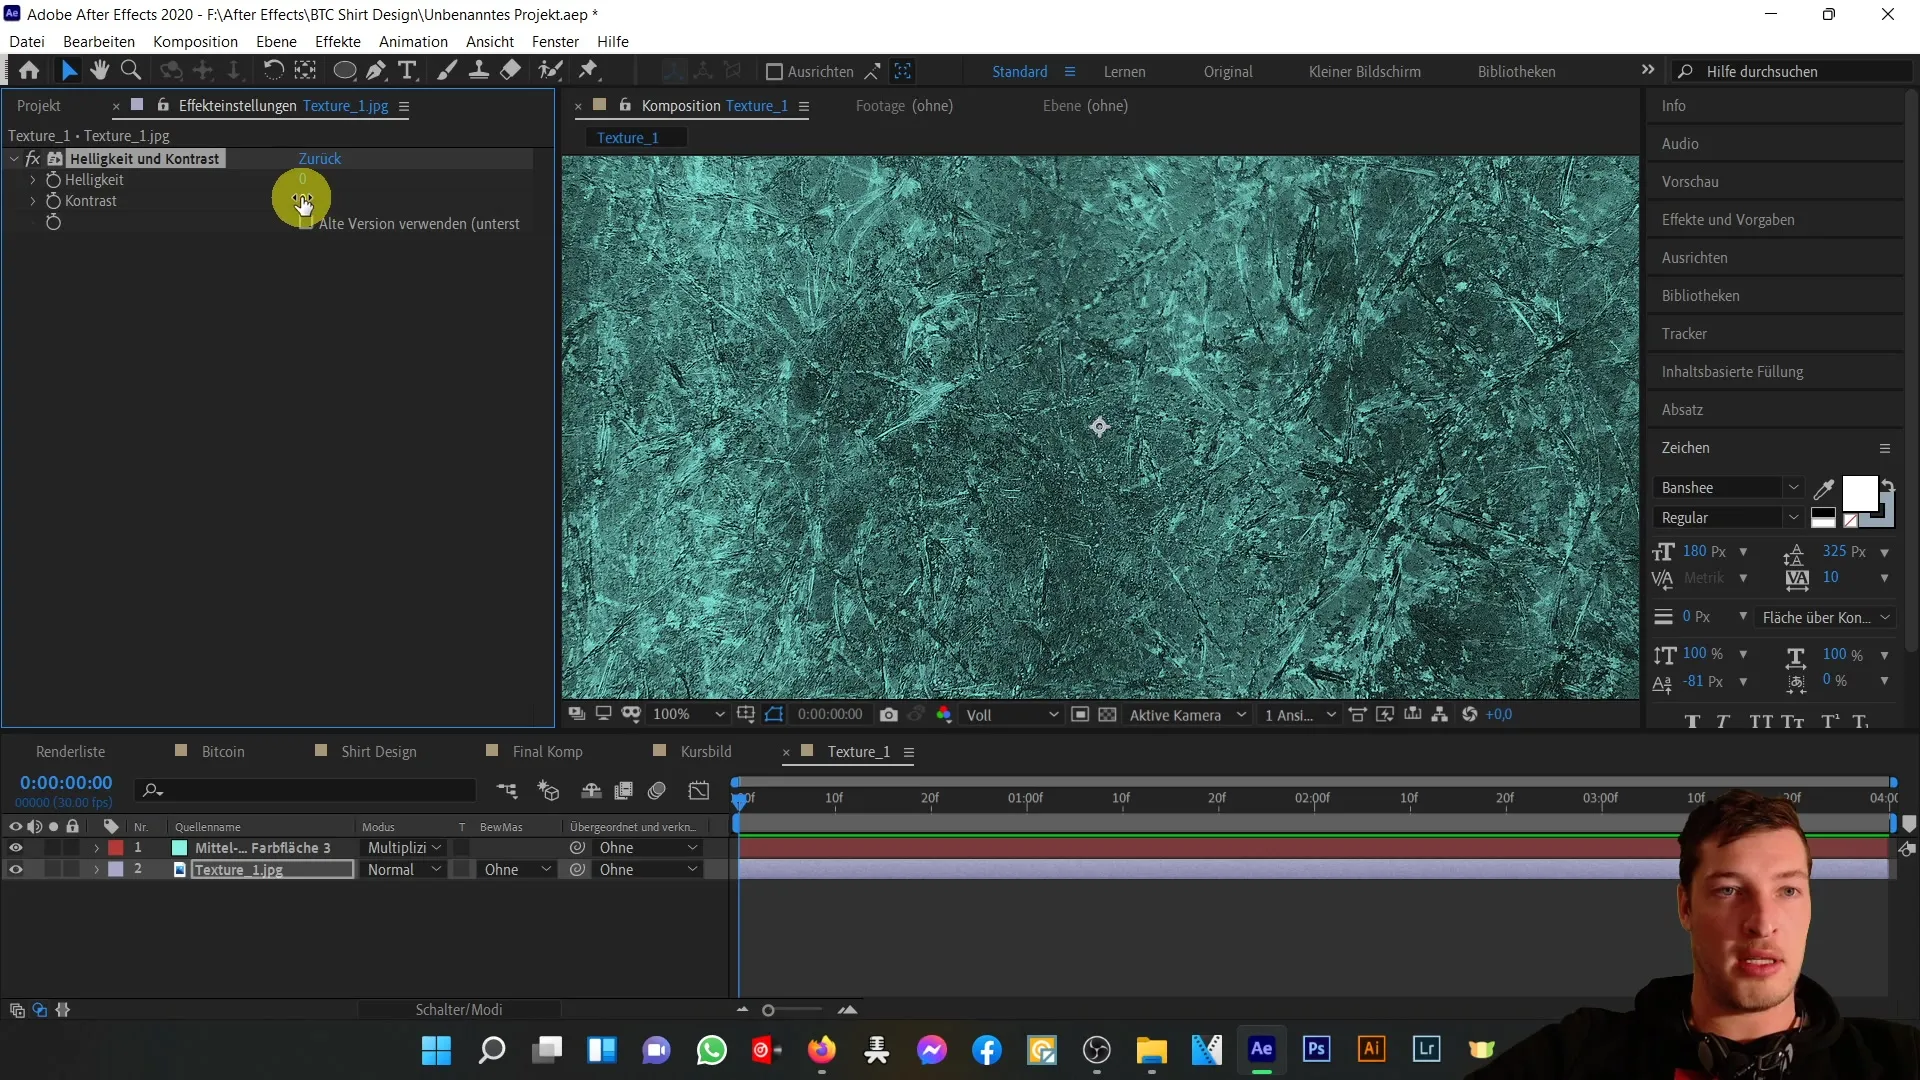The height and width of the screenshot is (1080, 1920).
Task: Select the Type text tool
Action: pos(407,71)
